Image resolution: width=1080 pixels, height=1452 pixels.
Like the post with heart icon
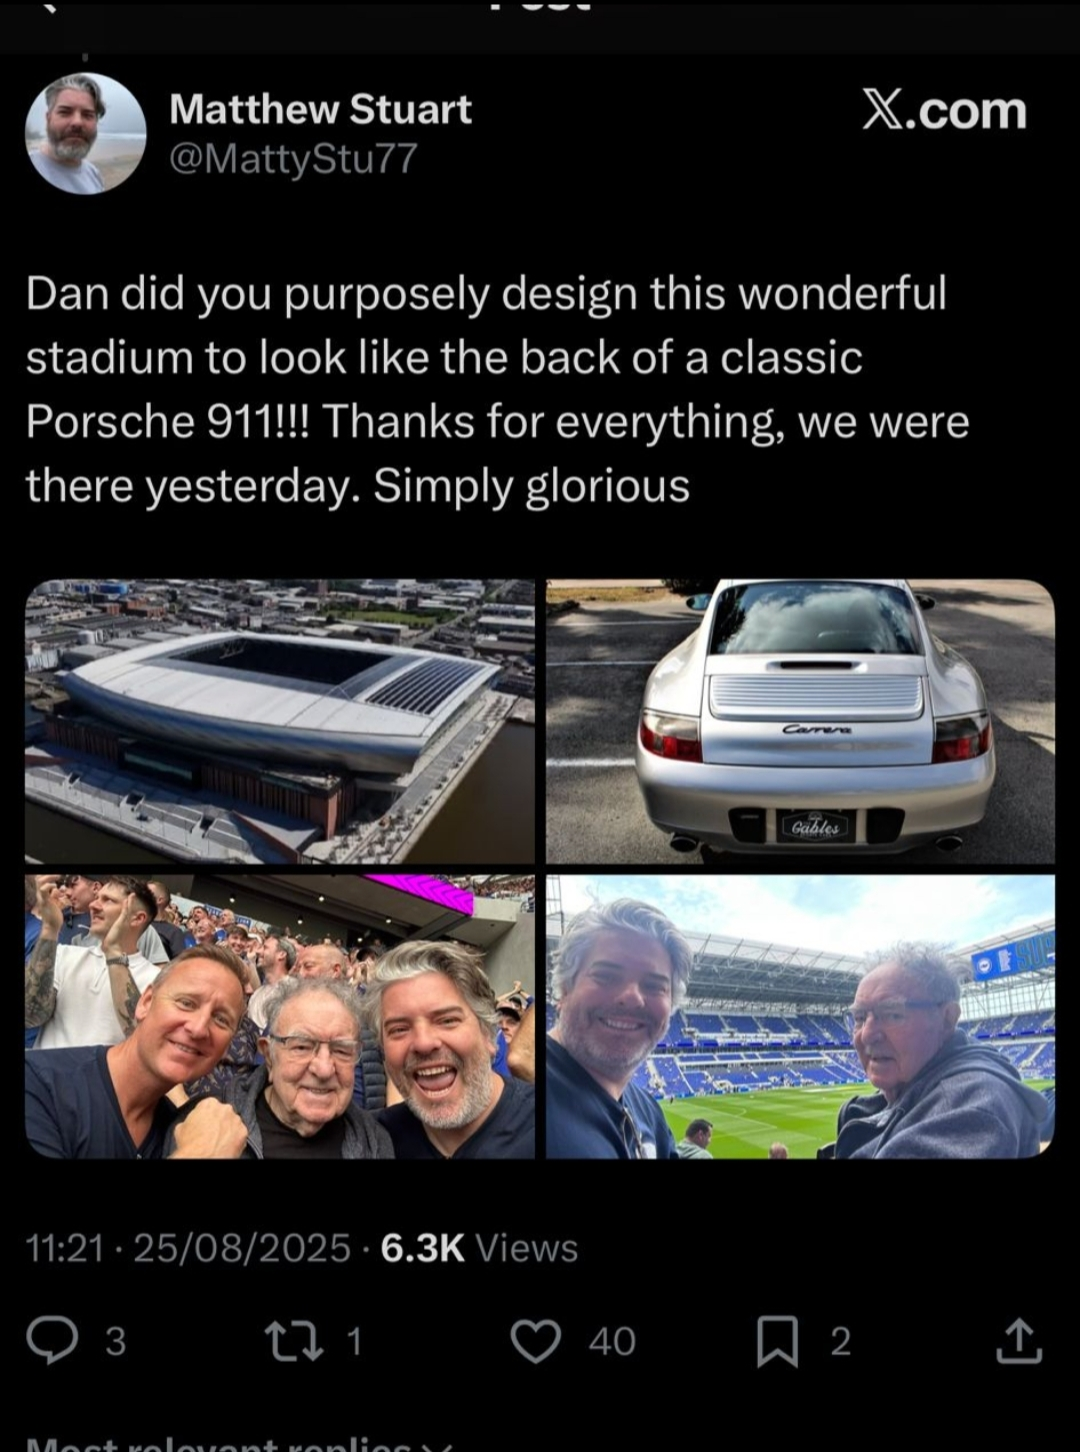coord(536,1341)
